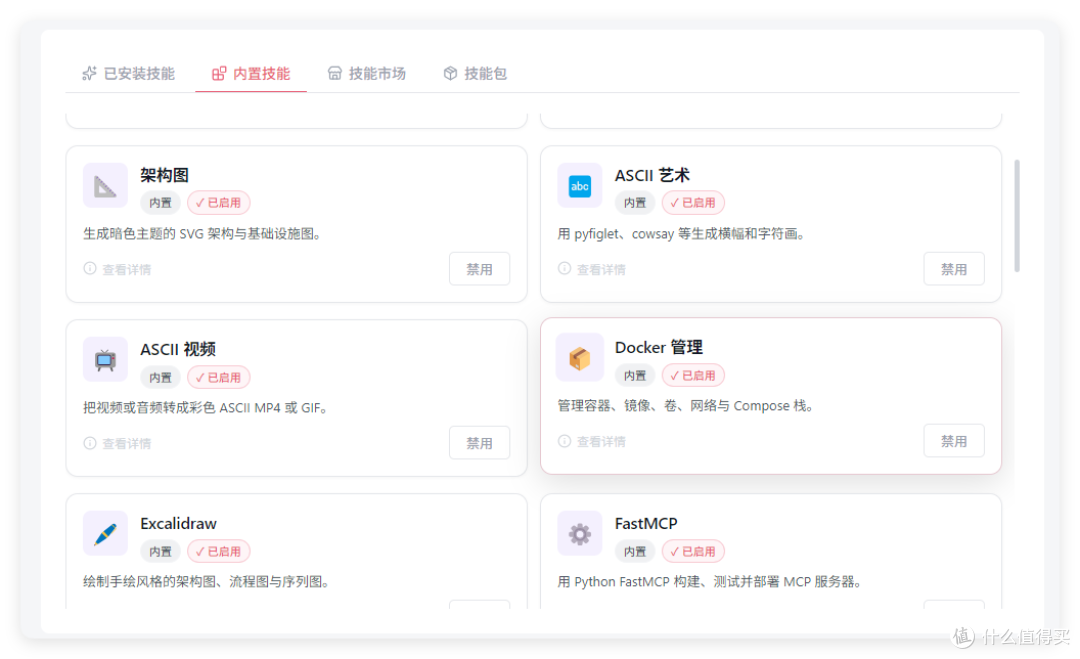View details (查看详情) of ASCII 视频
This screenshot has height=659, width=1080.
tap(118, 443)
